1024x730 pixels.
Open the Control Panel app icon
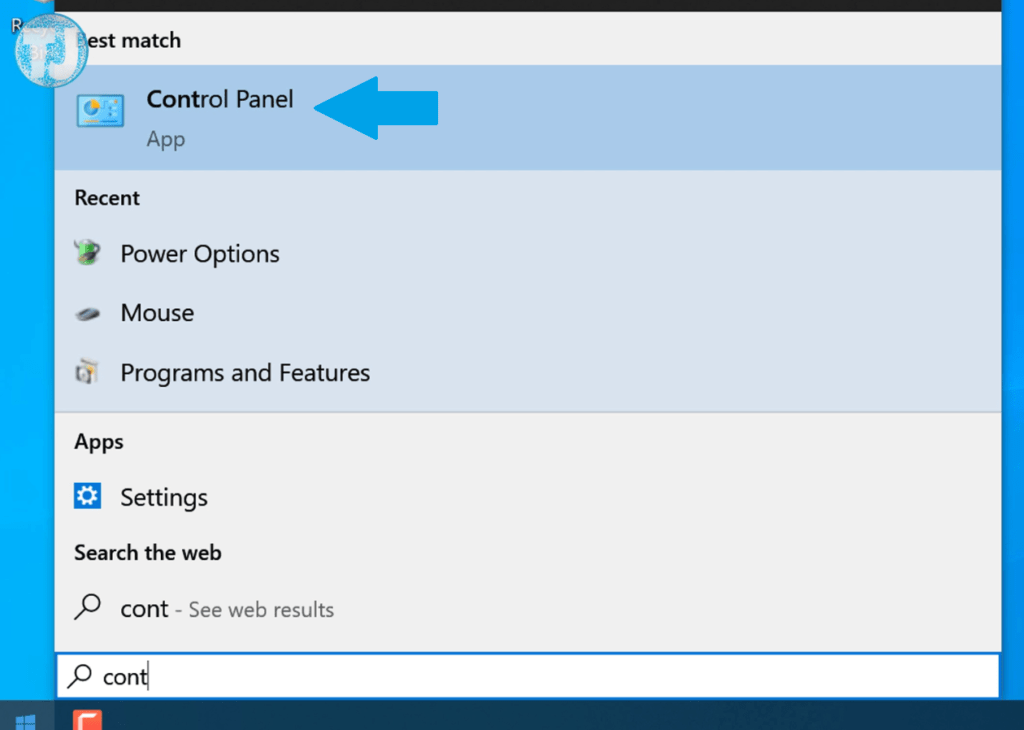pos(100,110)
